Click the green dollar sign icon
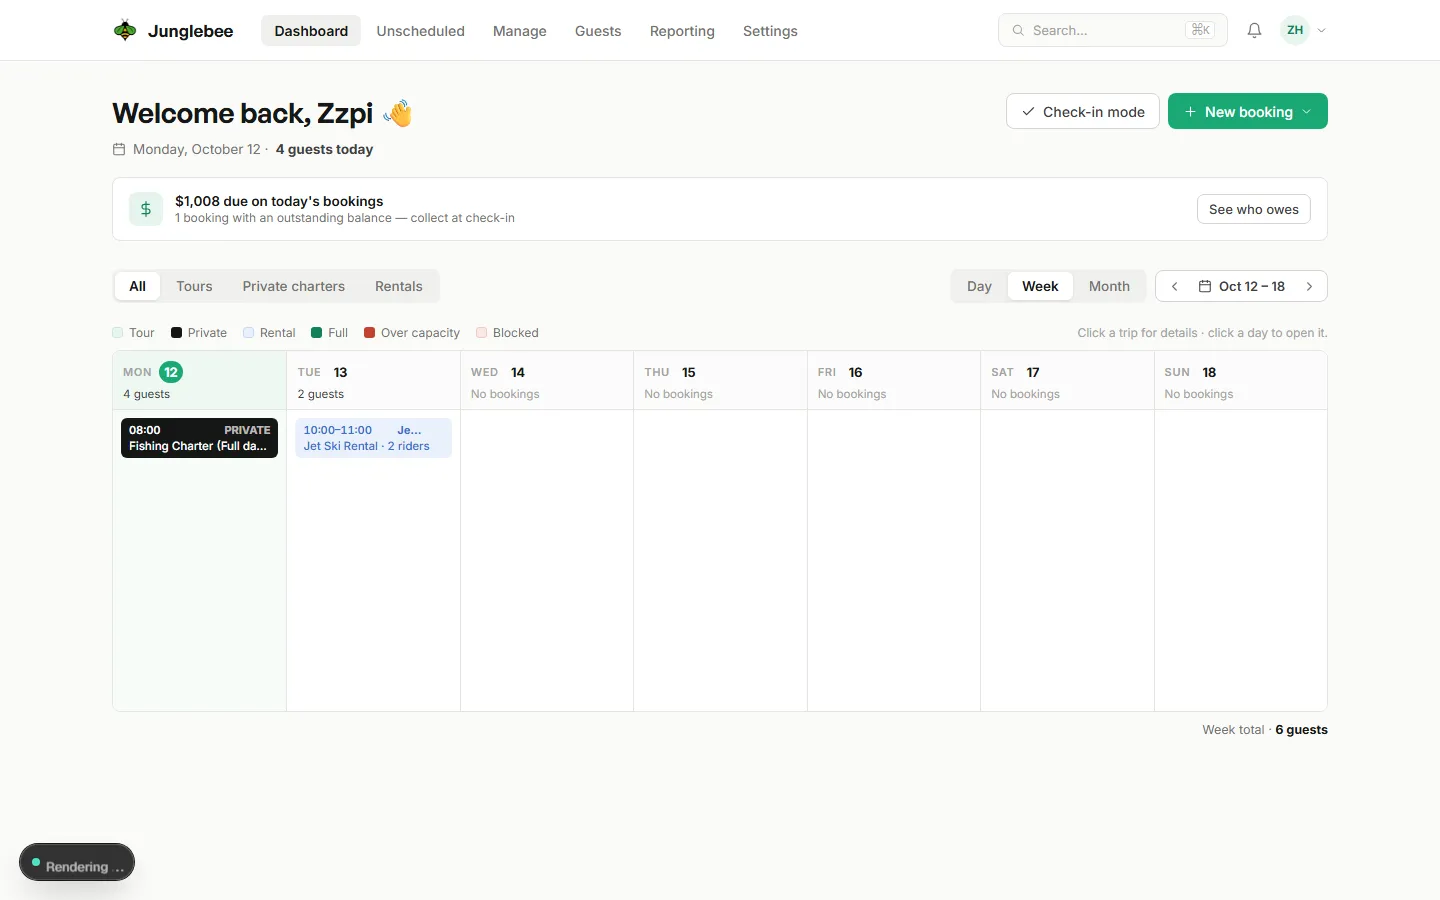 click(146, 209)
